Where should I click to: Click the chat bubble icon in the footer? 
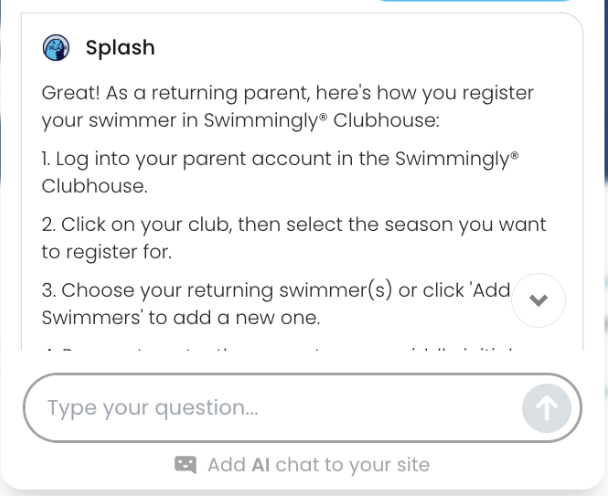[x=186, y=465]
